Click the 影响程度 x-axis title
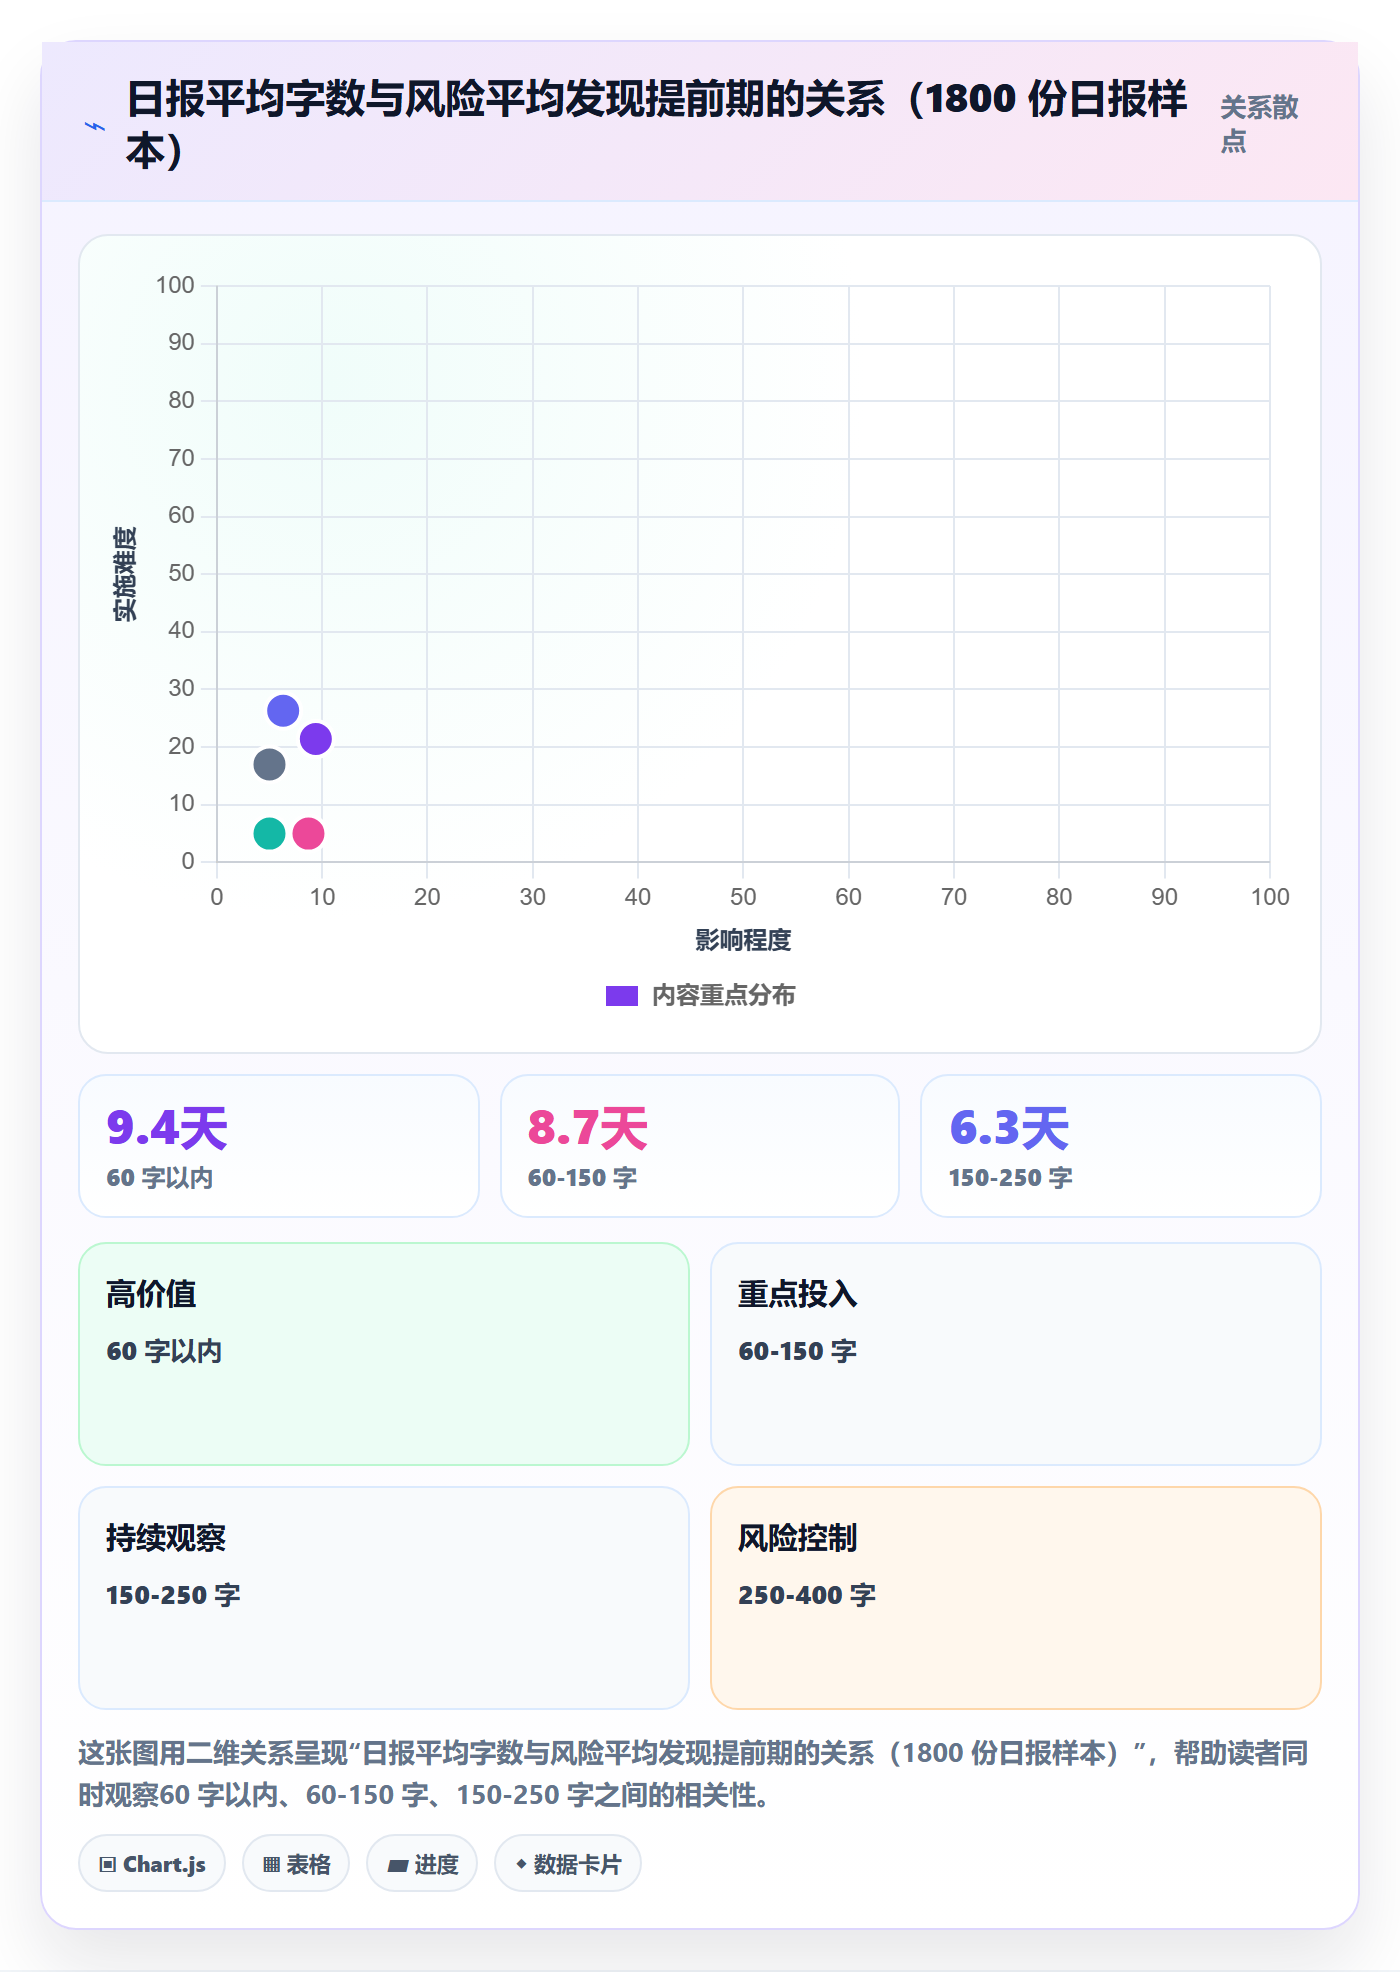 (743, 940)
